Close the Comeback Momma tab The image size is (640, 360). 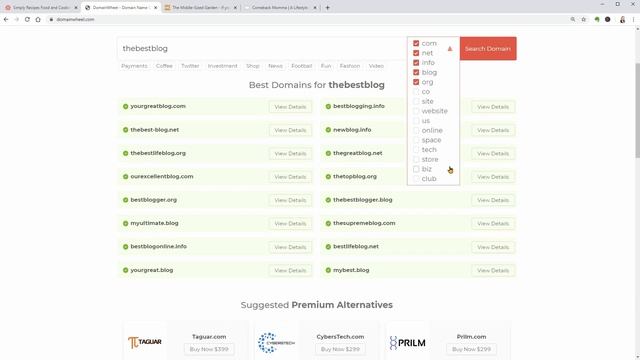coord(315,7)
